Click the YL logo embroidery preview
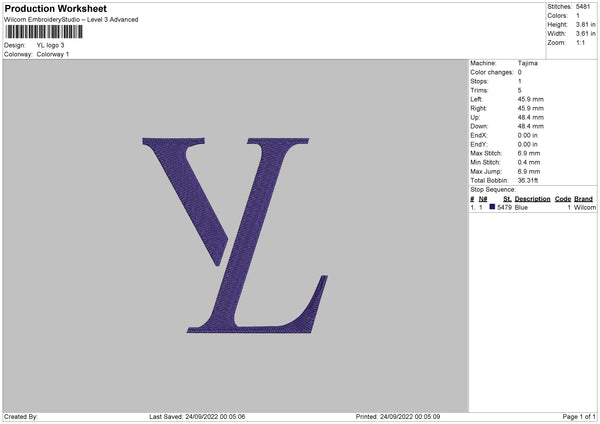Screen dimensions: 600x424 click(x=235, y=235)
